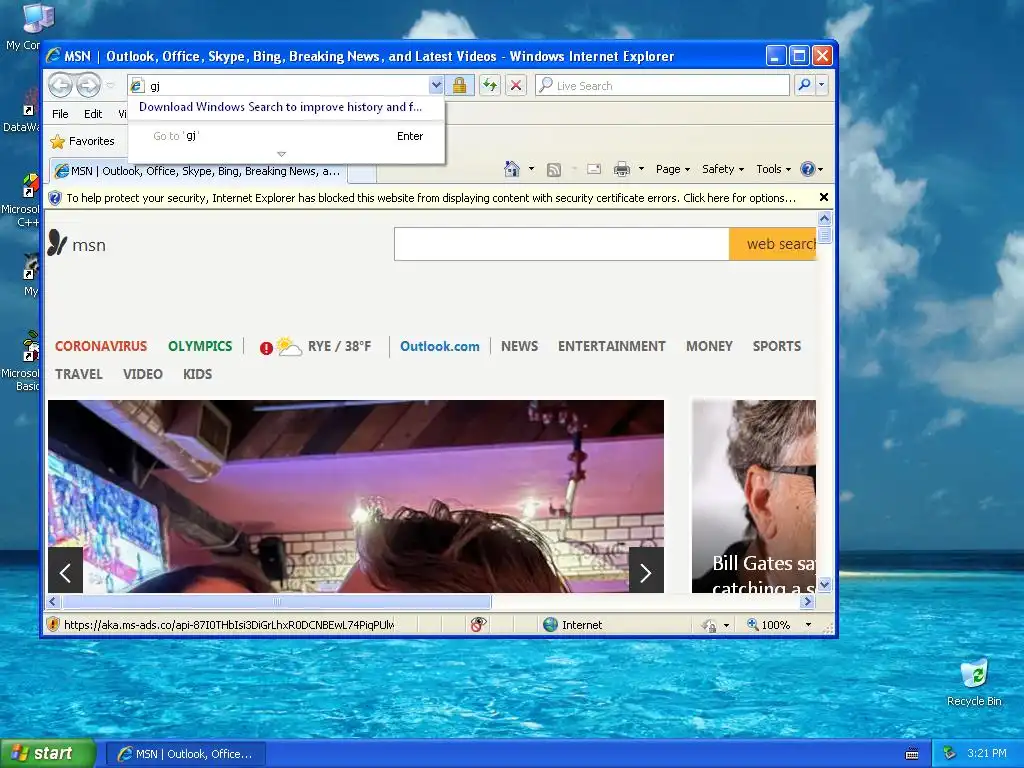Click the popup blocker status icon
This screenshot has width=1024, height=768.
click(x=479, y=624)
